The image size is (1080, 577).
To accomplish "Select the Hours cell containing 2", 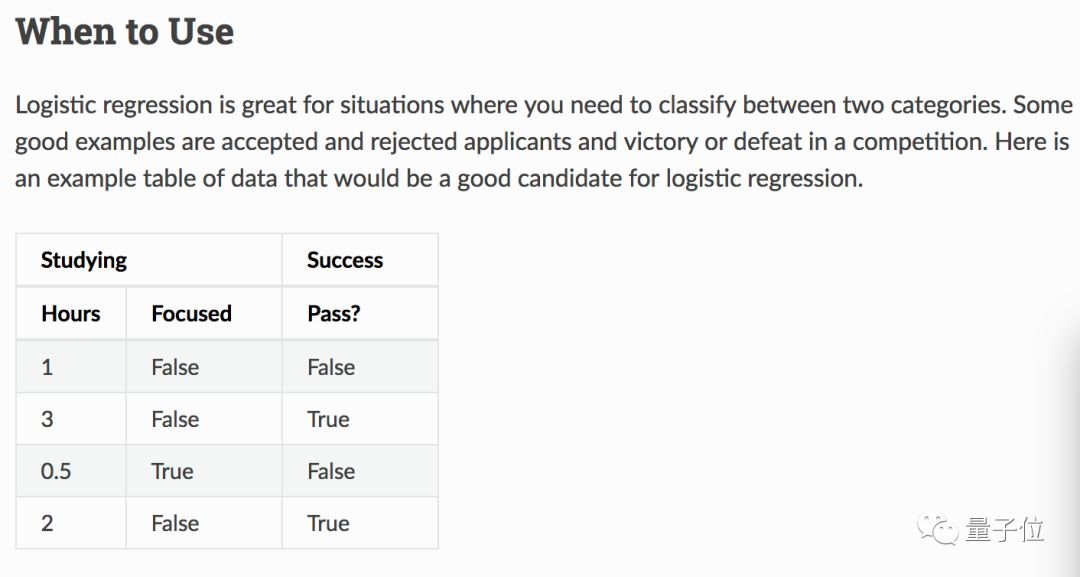I will click(x=47, y=523).
